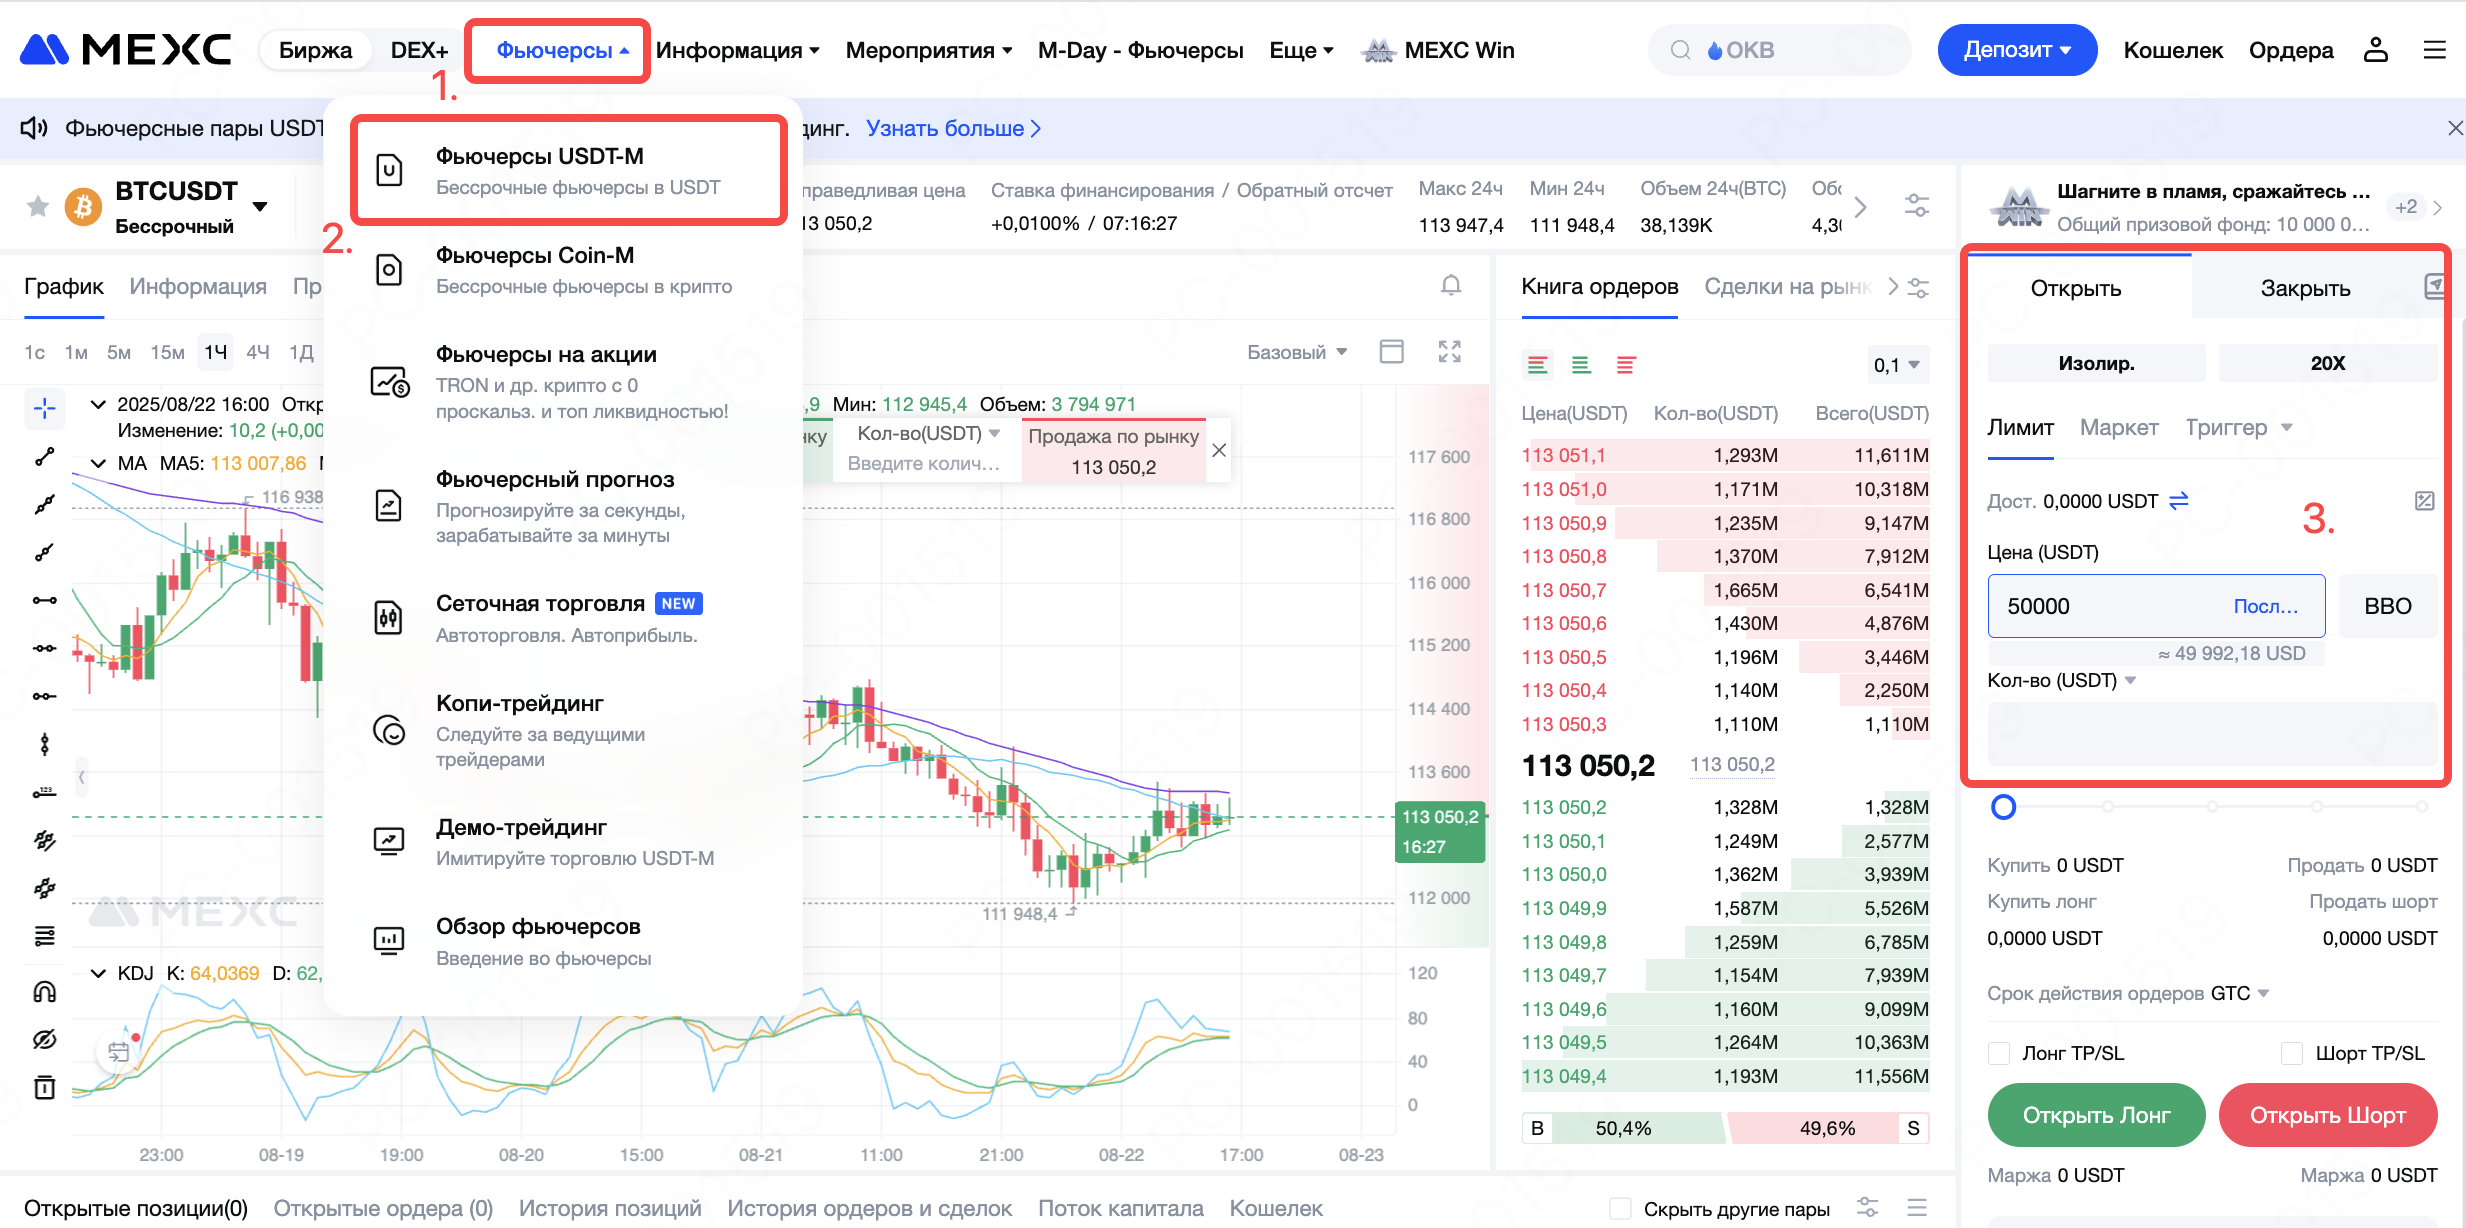Enable Long TP/SL checkbox
This screenshot has height=1228, width=2466.
click(1999, 1053)
